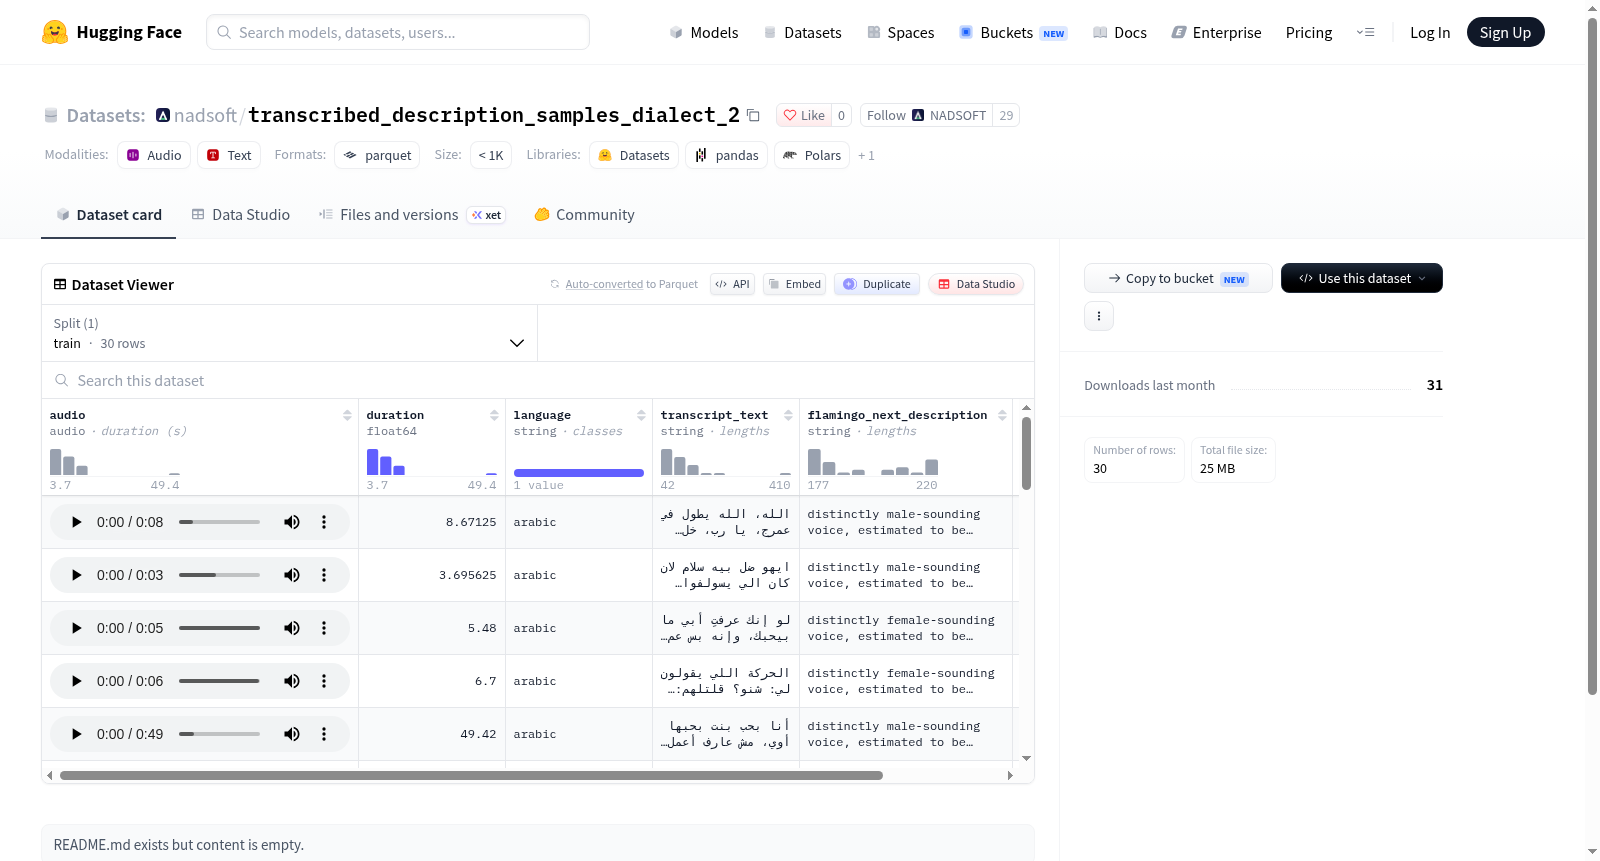This screenshot has width=1600, height=861.
Task: Click the Log In link
Action: pyautogui.click(x=1430, y=32)
